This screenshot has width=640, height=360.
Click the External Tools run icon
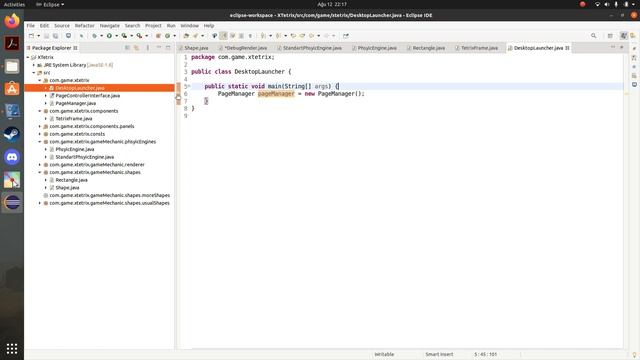click(139, 36)
